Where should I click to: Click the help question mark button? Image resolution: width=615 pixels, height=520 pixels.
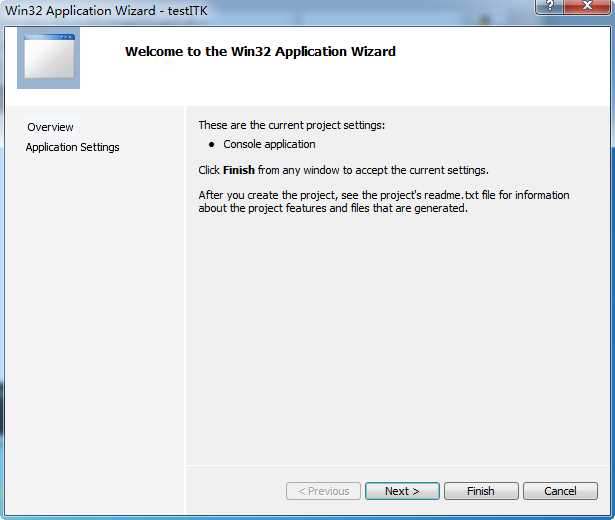click(x=549, y=6)
